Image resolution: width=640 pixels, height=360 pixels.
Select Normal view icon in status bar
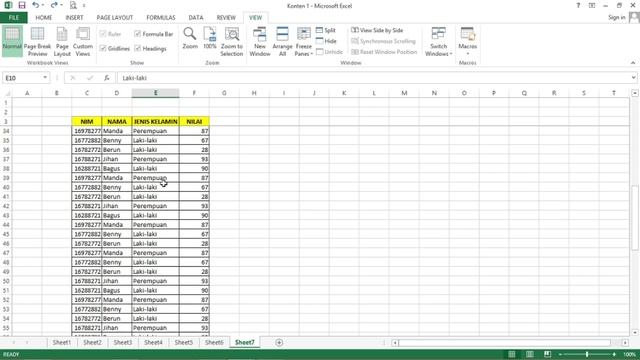point(511,354)
